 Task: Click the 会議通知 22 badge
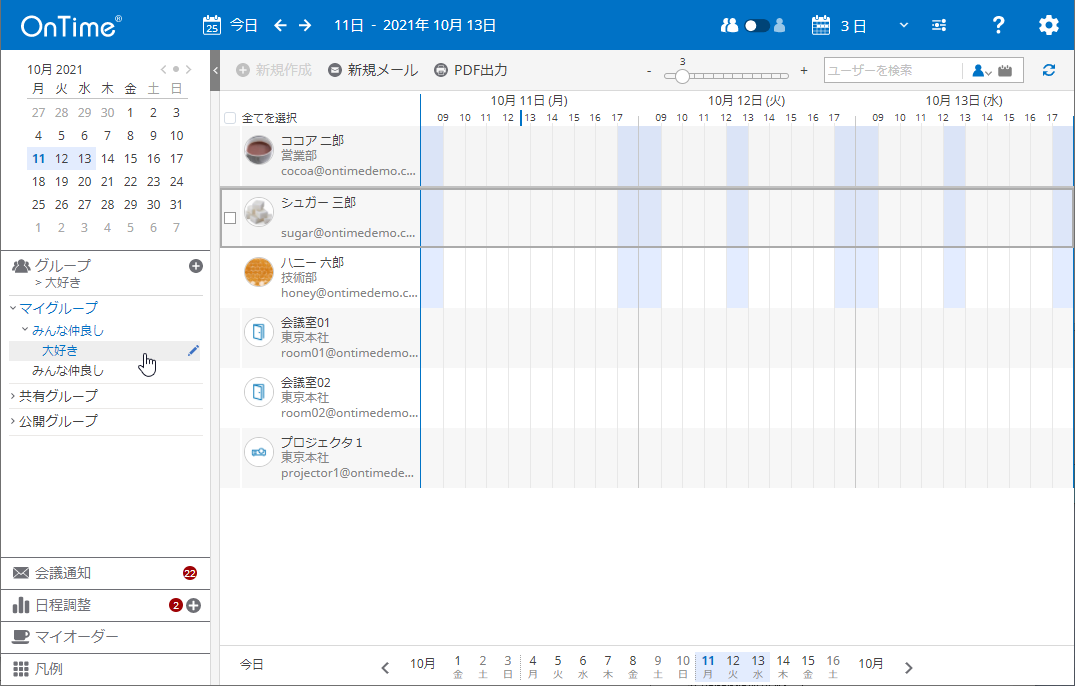click(x=190, y=573)
